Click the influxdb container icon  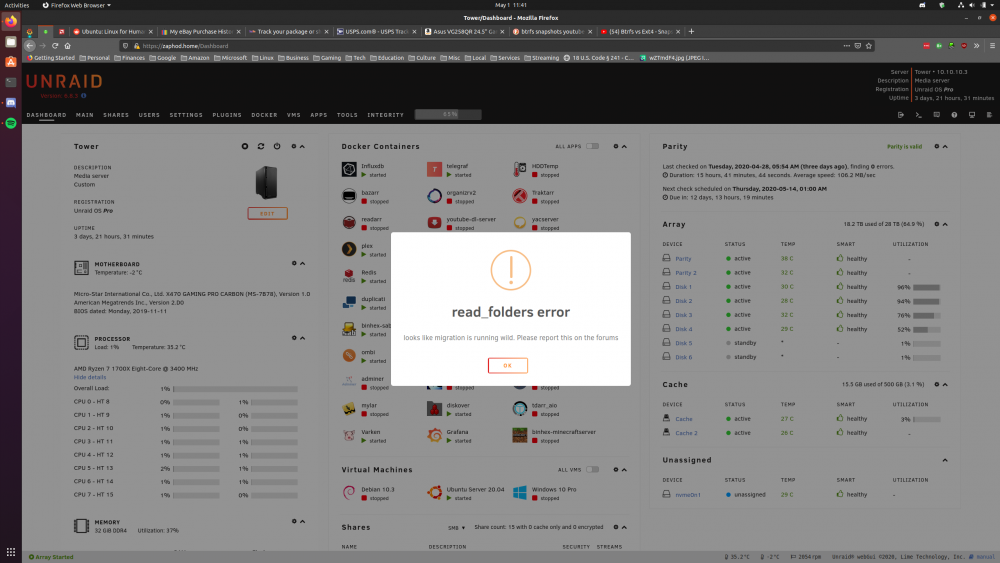(x=349, y=169)
